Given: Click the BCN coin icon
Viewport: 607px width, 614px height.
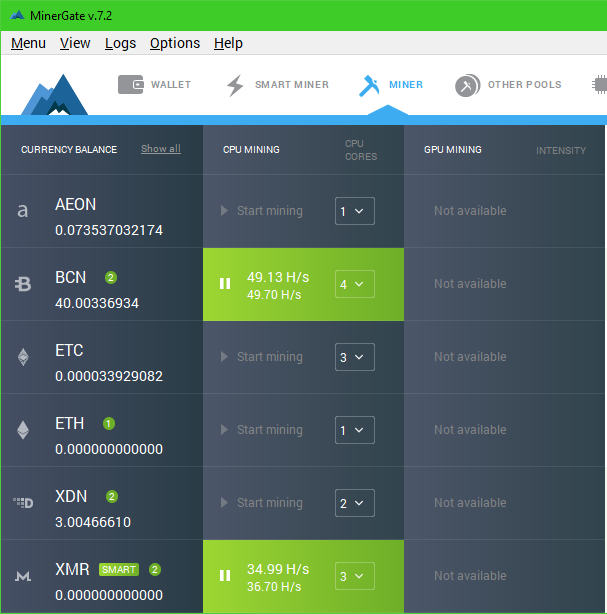Looking at the screenshot, I should (x=23, y=284).
